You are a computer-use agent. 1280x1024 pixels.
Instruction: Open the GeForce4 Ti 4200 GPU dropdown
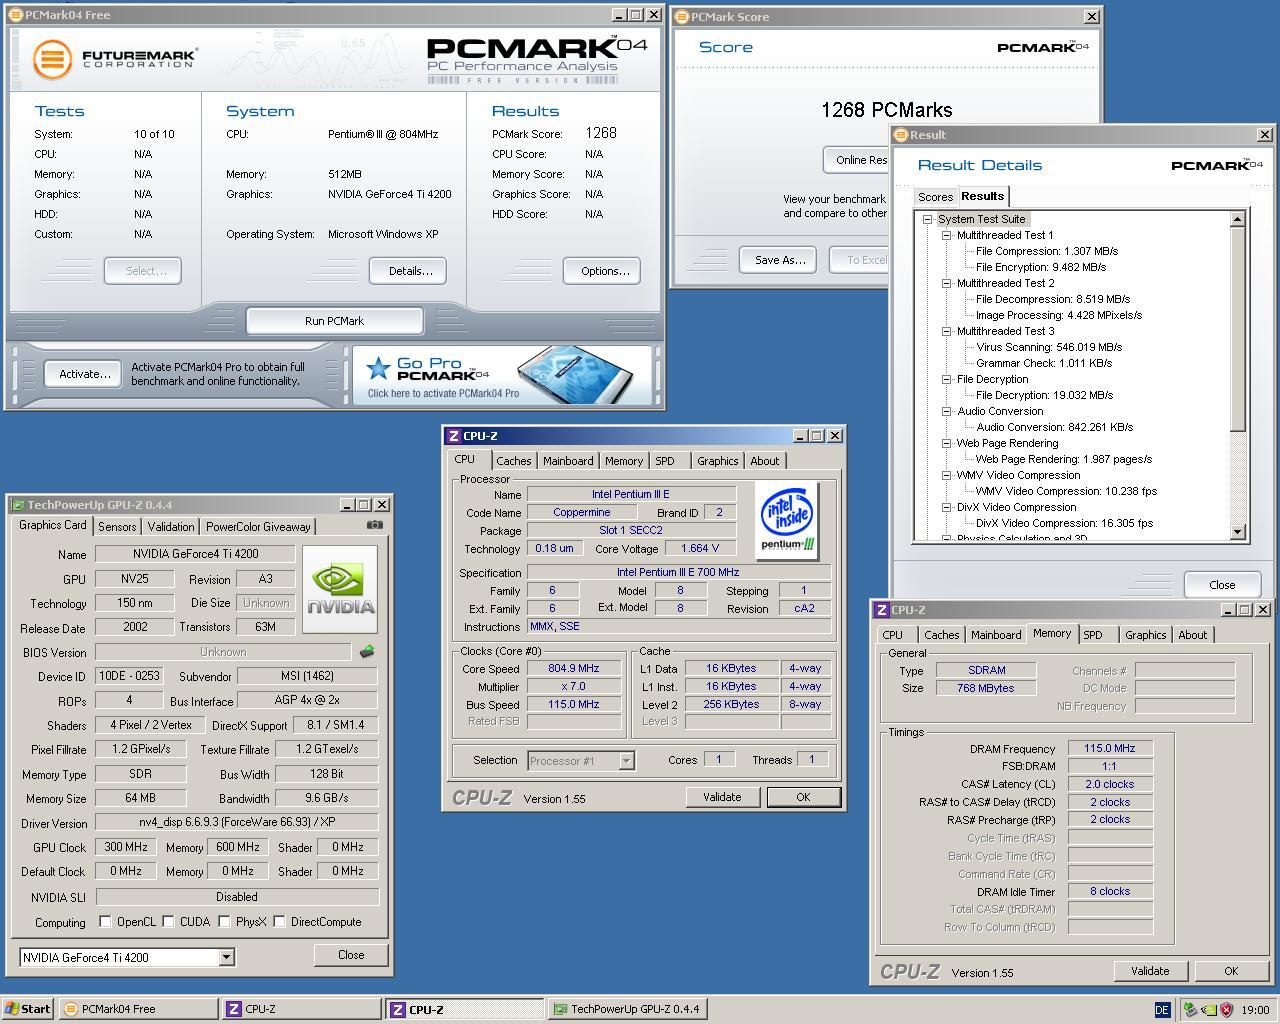coord(226,957)
